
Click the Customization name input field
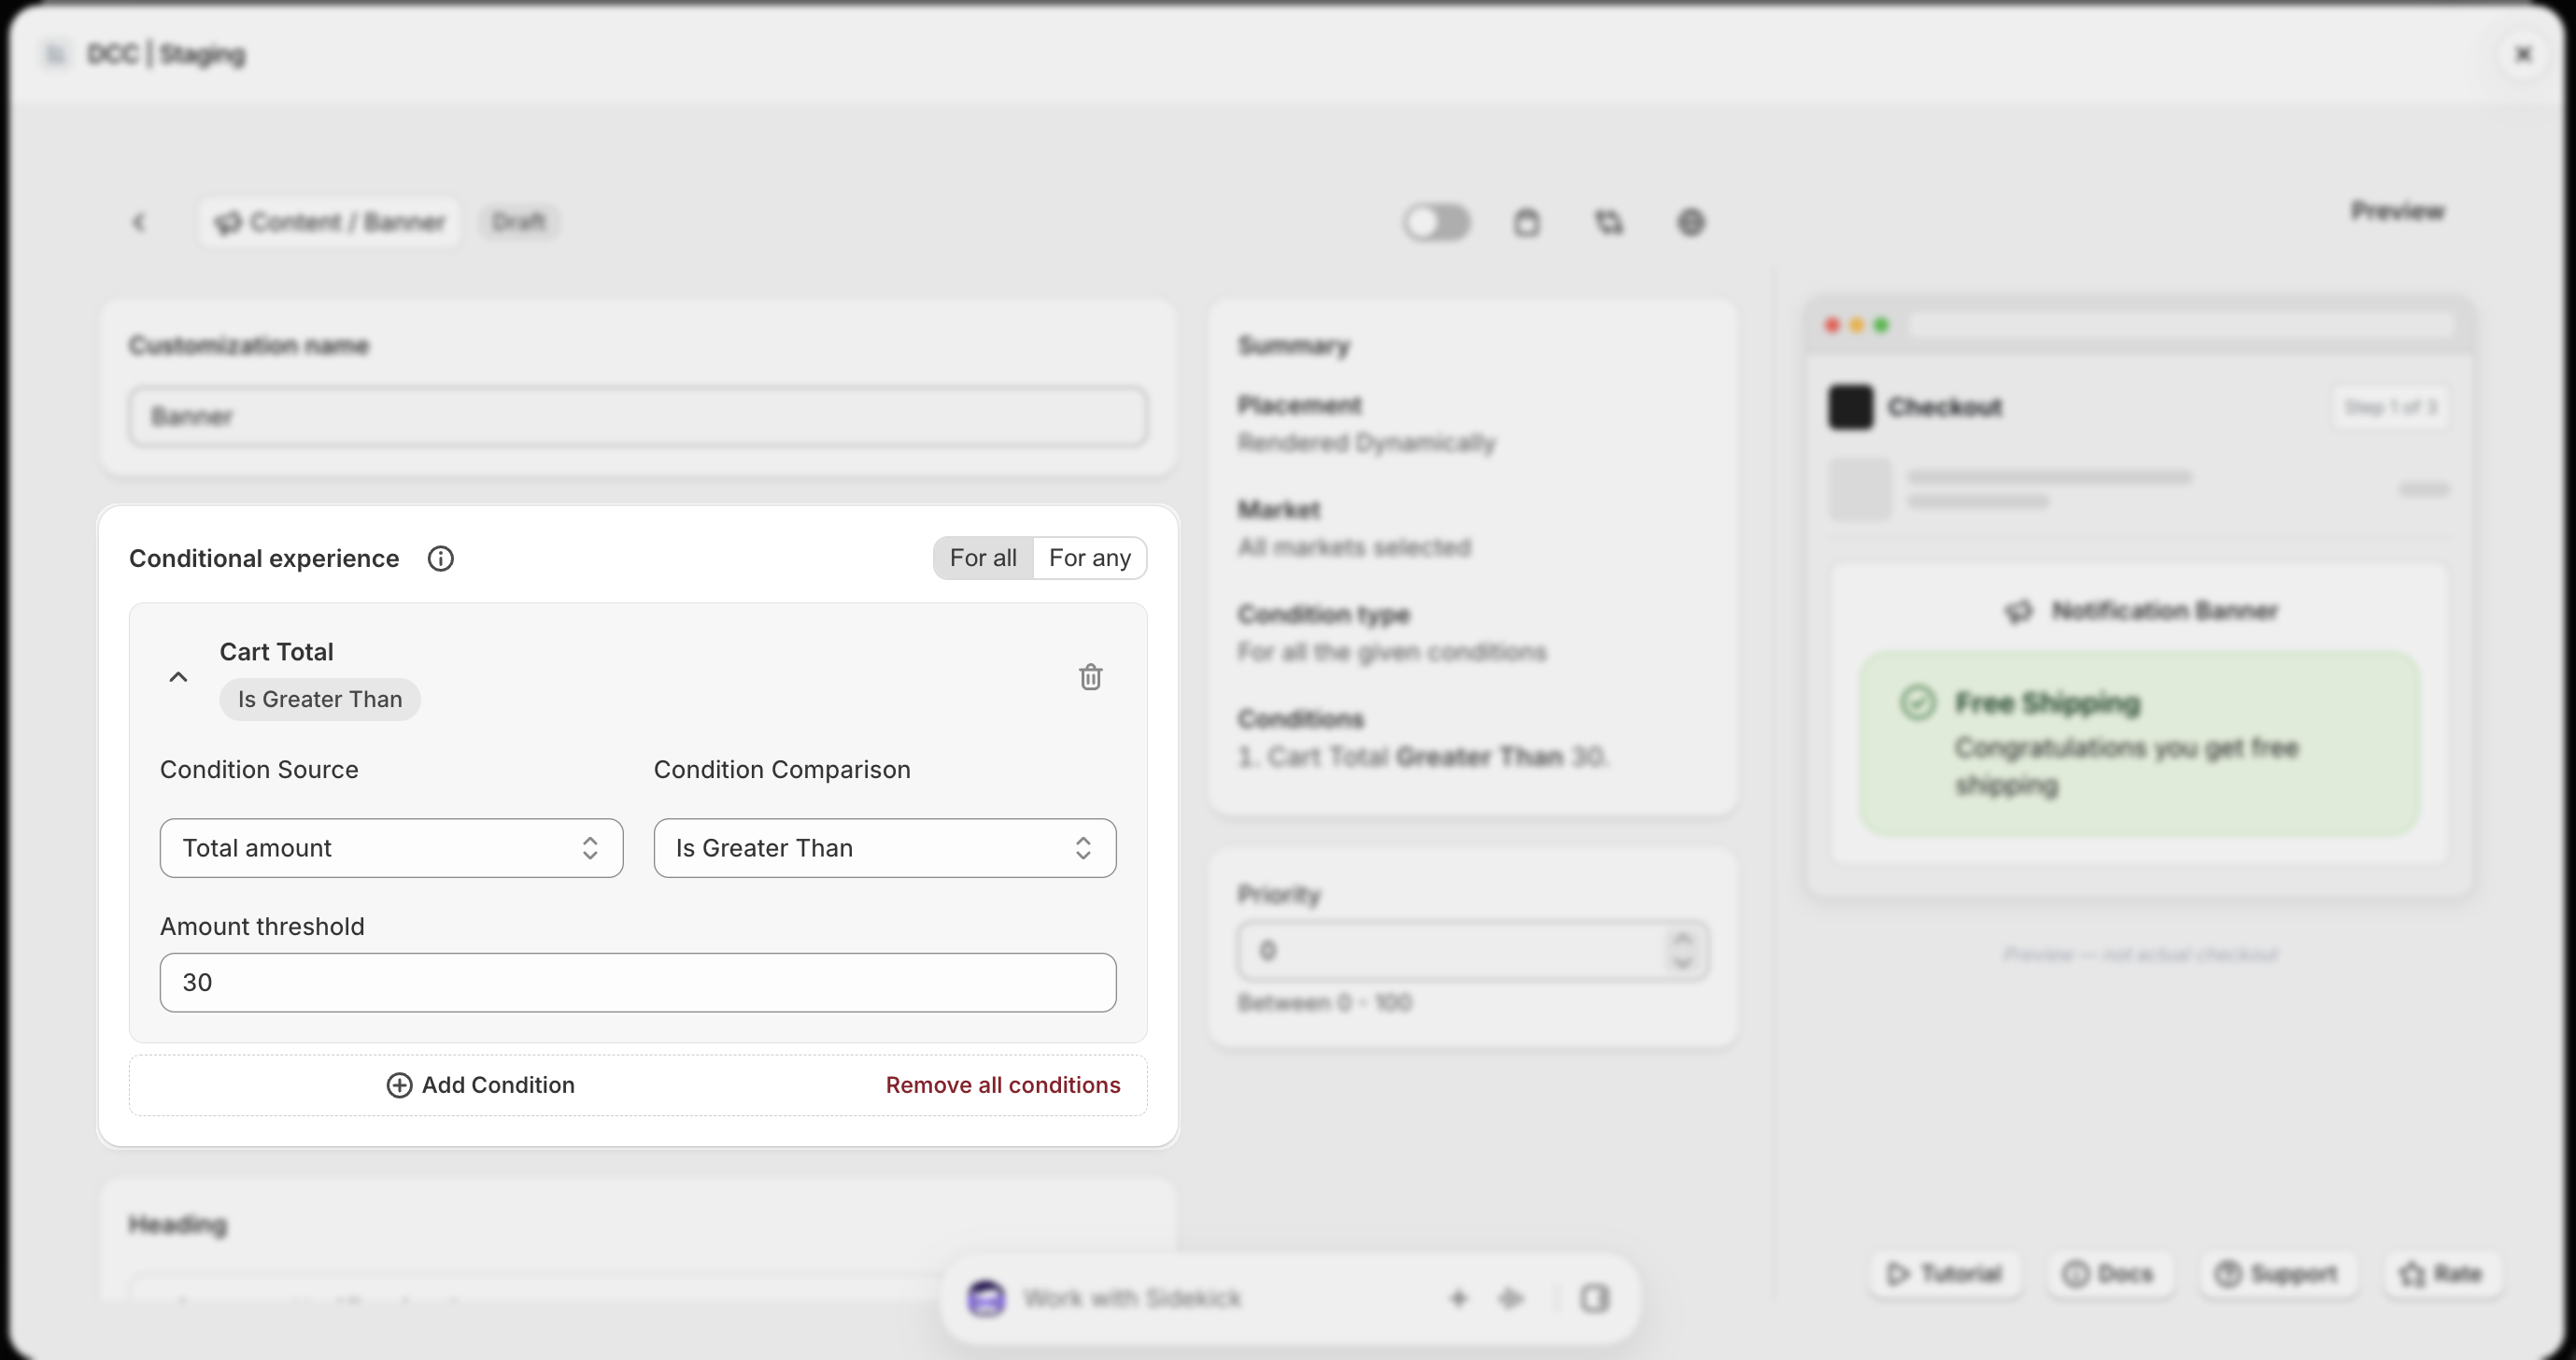[x=638, y=416]
